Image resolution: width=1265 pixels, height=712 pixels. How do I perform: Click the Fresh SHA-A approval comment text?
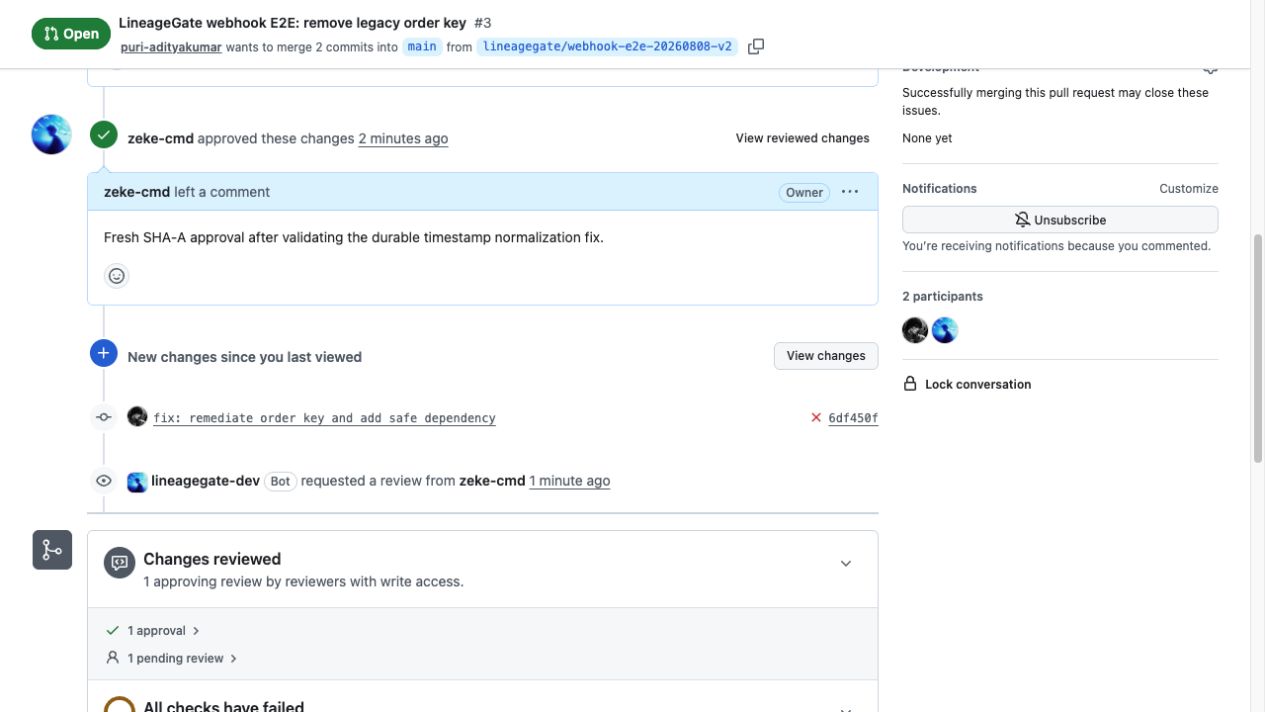point(354,237)
